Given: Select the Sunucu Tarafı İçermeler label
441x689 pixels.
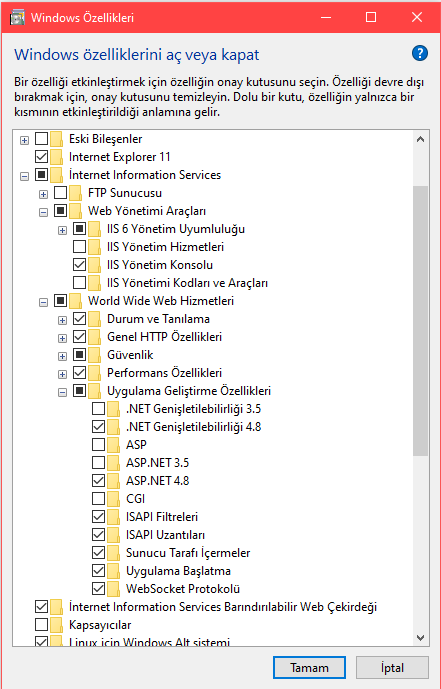Looking at the screenshot, I should coord(188,552).
